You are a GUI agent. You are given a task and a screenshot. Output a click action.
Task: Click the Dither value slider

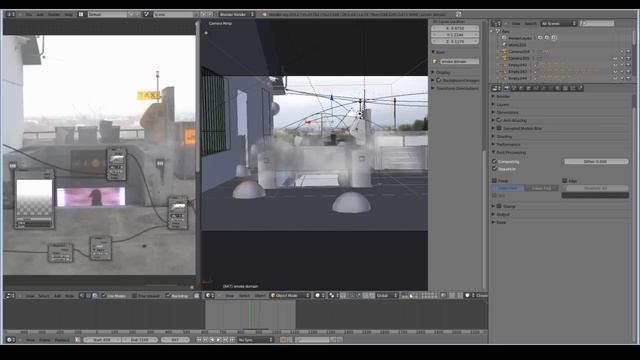(x=595, y=162)
